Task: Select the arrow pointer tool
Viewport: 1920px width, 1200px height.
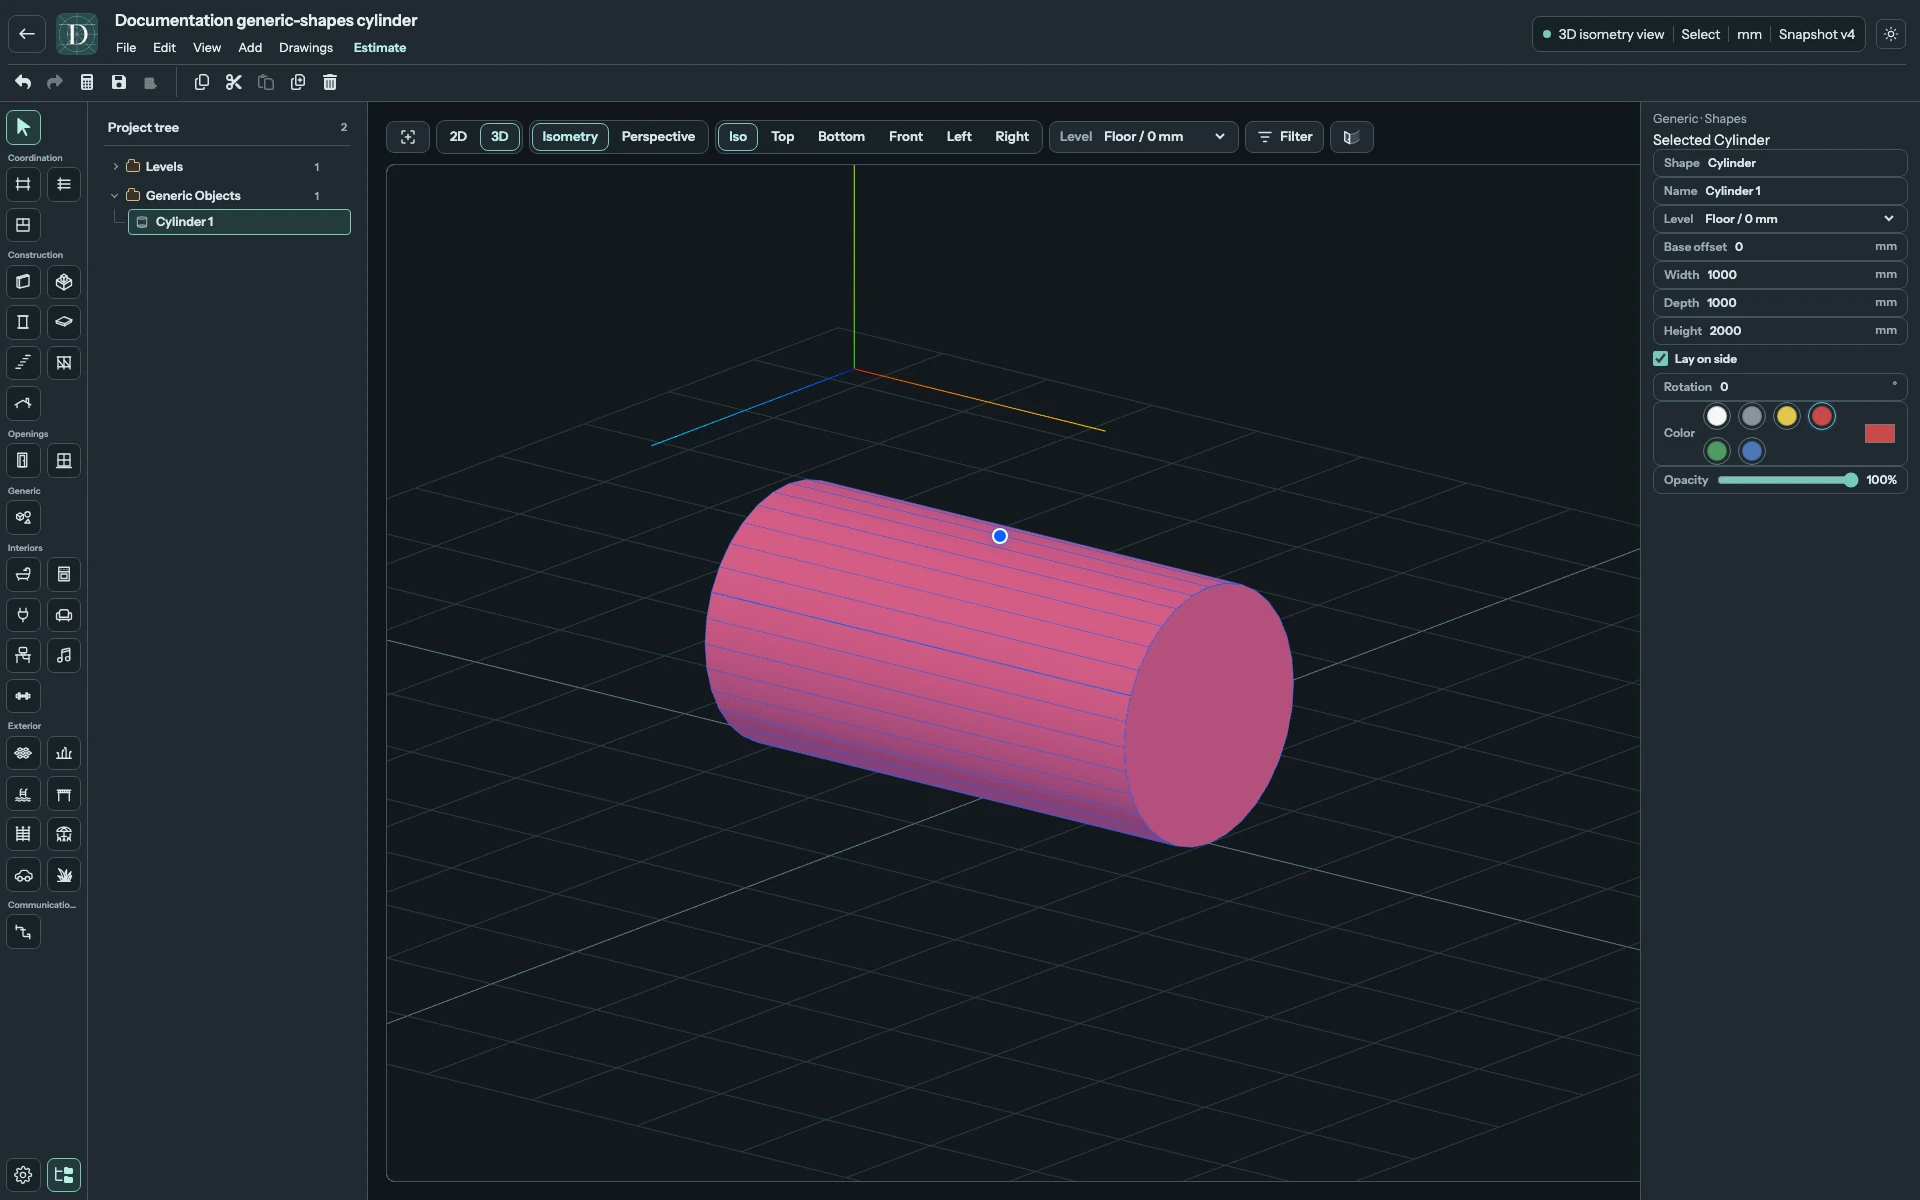Action: (x=23, y=127)
